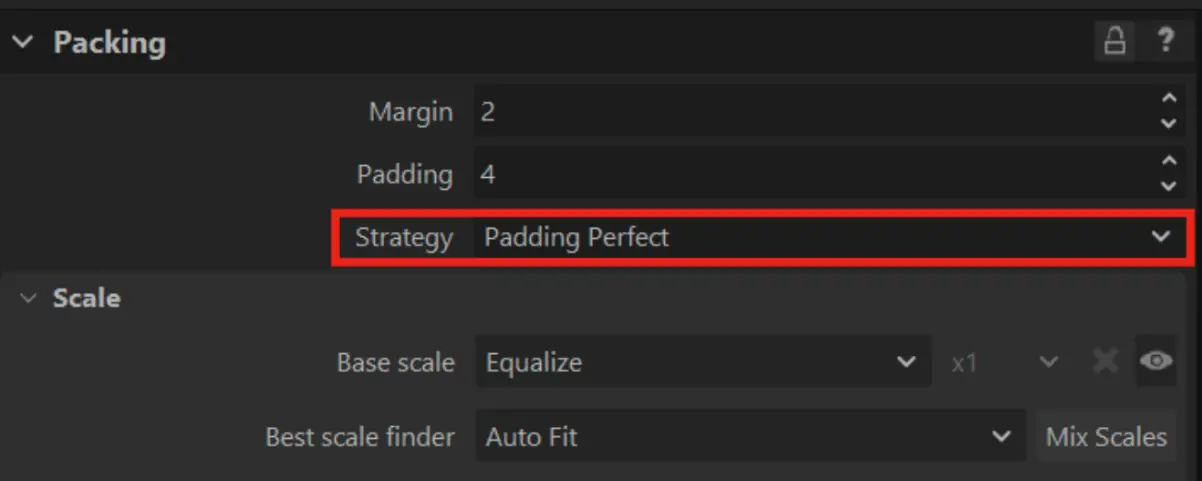Image resolution: width=1202 pixels, height=481 pixels.
Task: Decrease the Padding value with down arrow
Action: (1168, 186)
